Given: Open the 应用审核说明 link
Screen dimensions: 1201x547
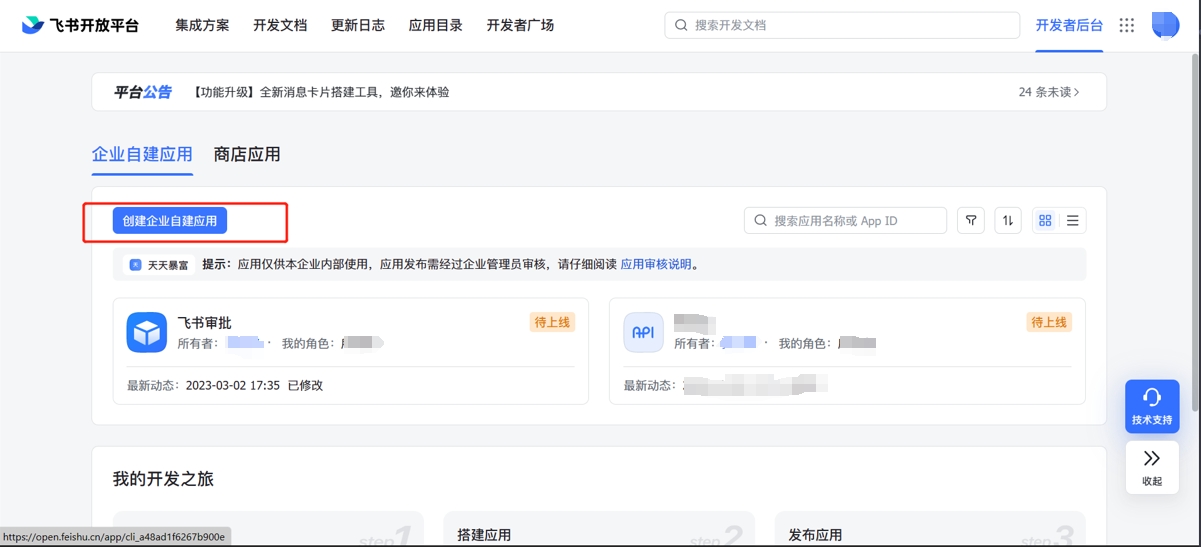Looking at the screenshot, I should tap(656, 264).
